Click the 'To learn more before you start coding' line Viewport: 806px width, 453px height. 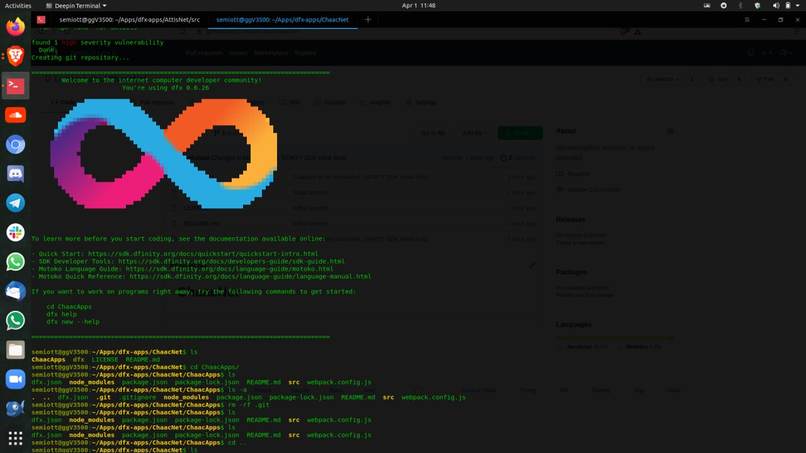178,239
